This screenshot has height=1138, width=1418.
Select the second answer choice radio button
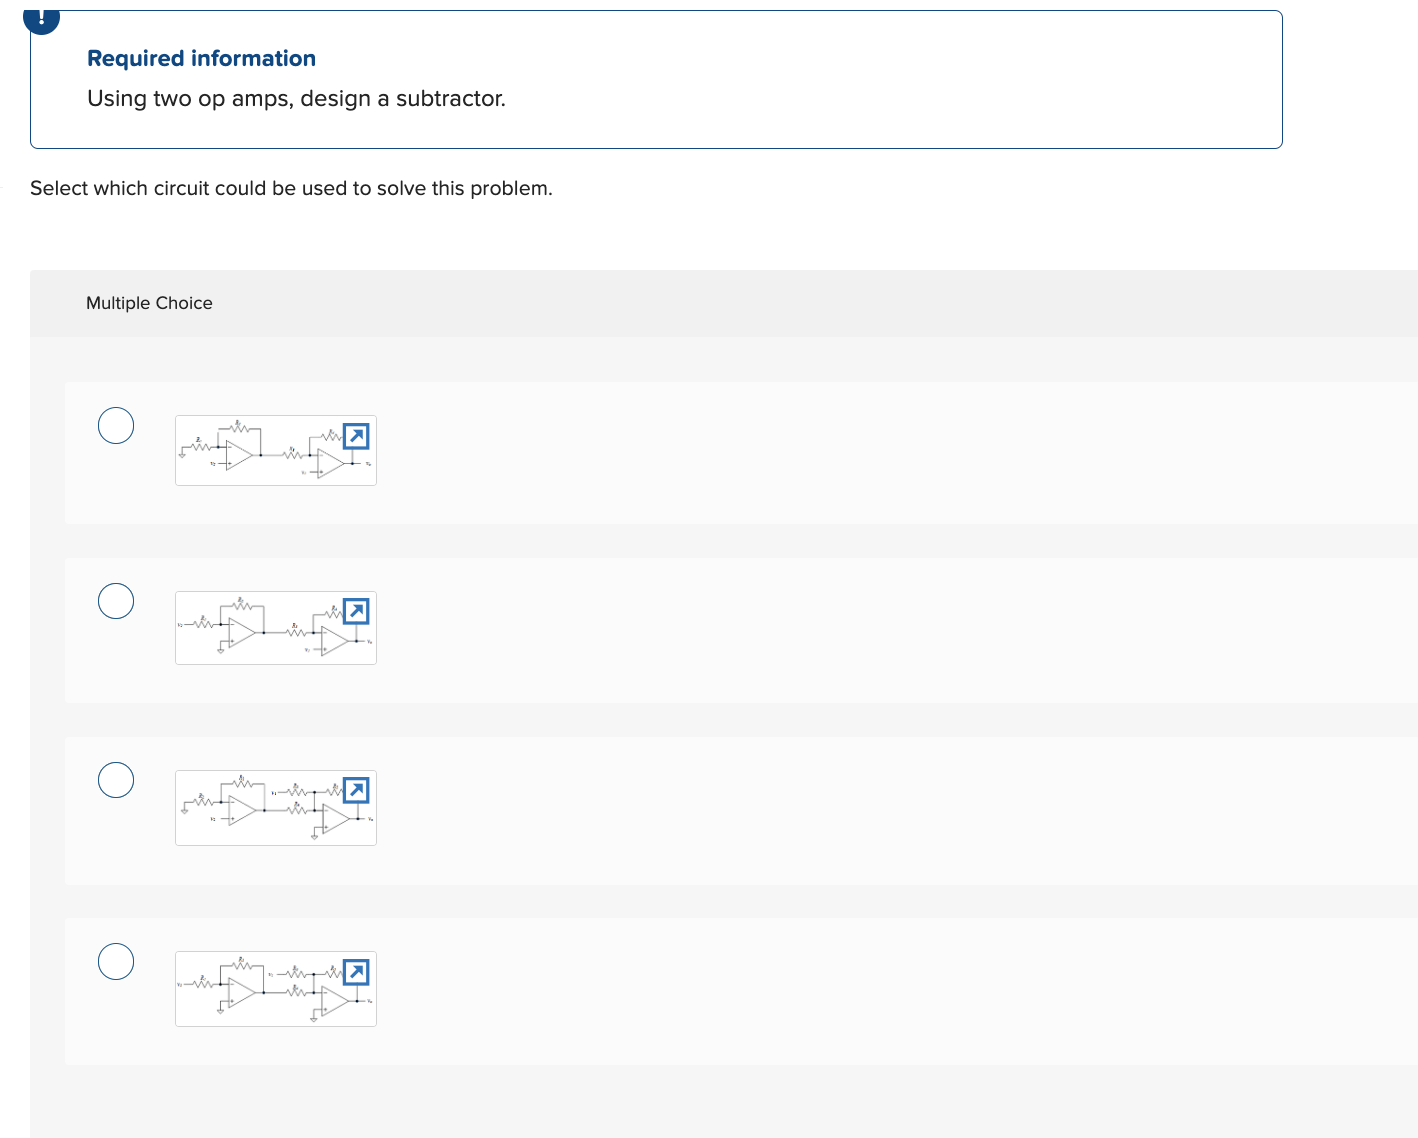click(x=115, y=601)
